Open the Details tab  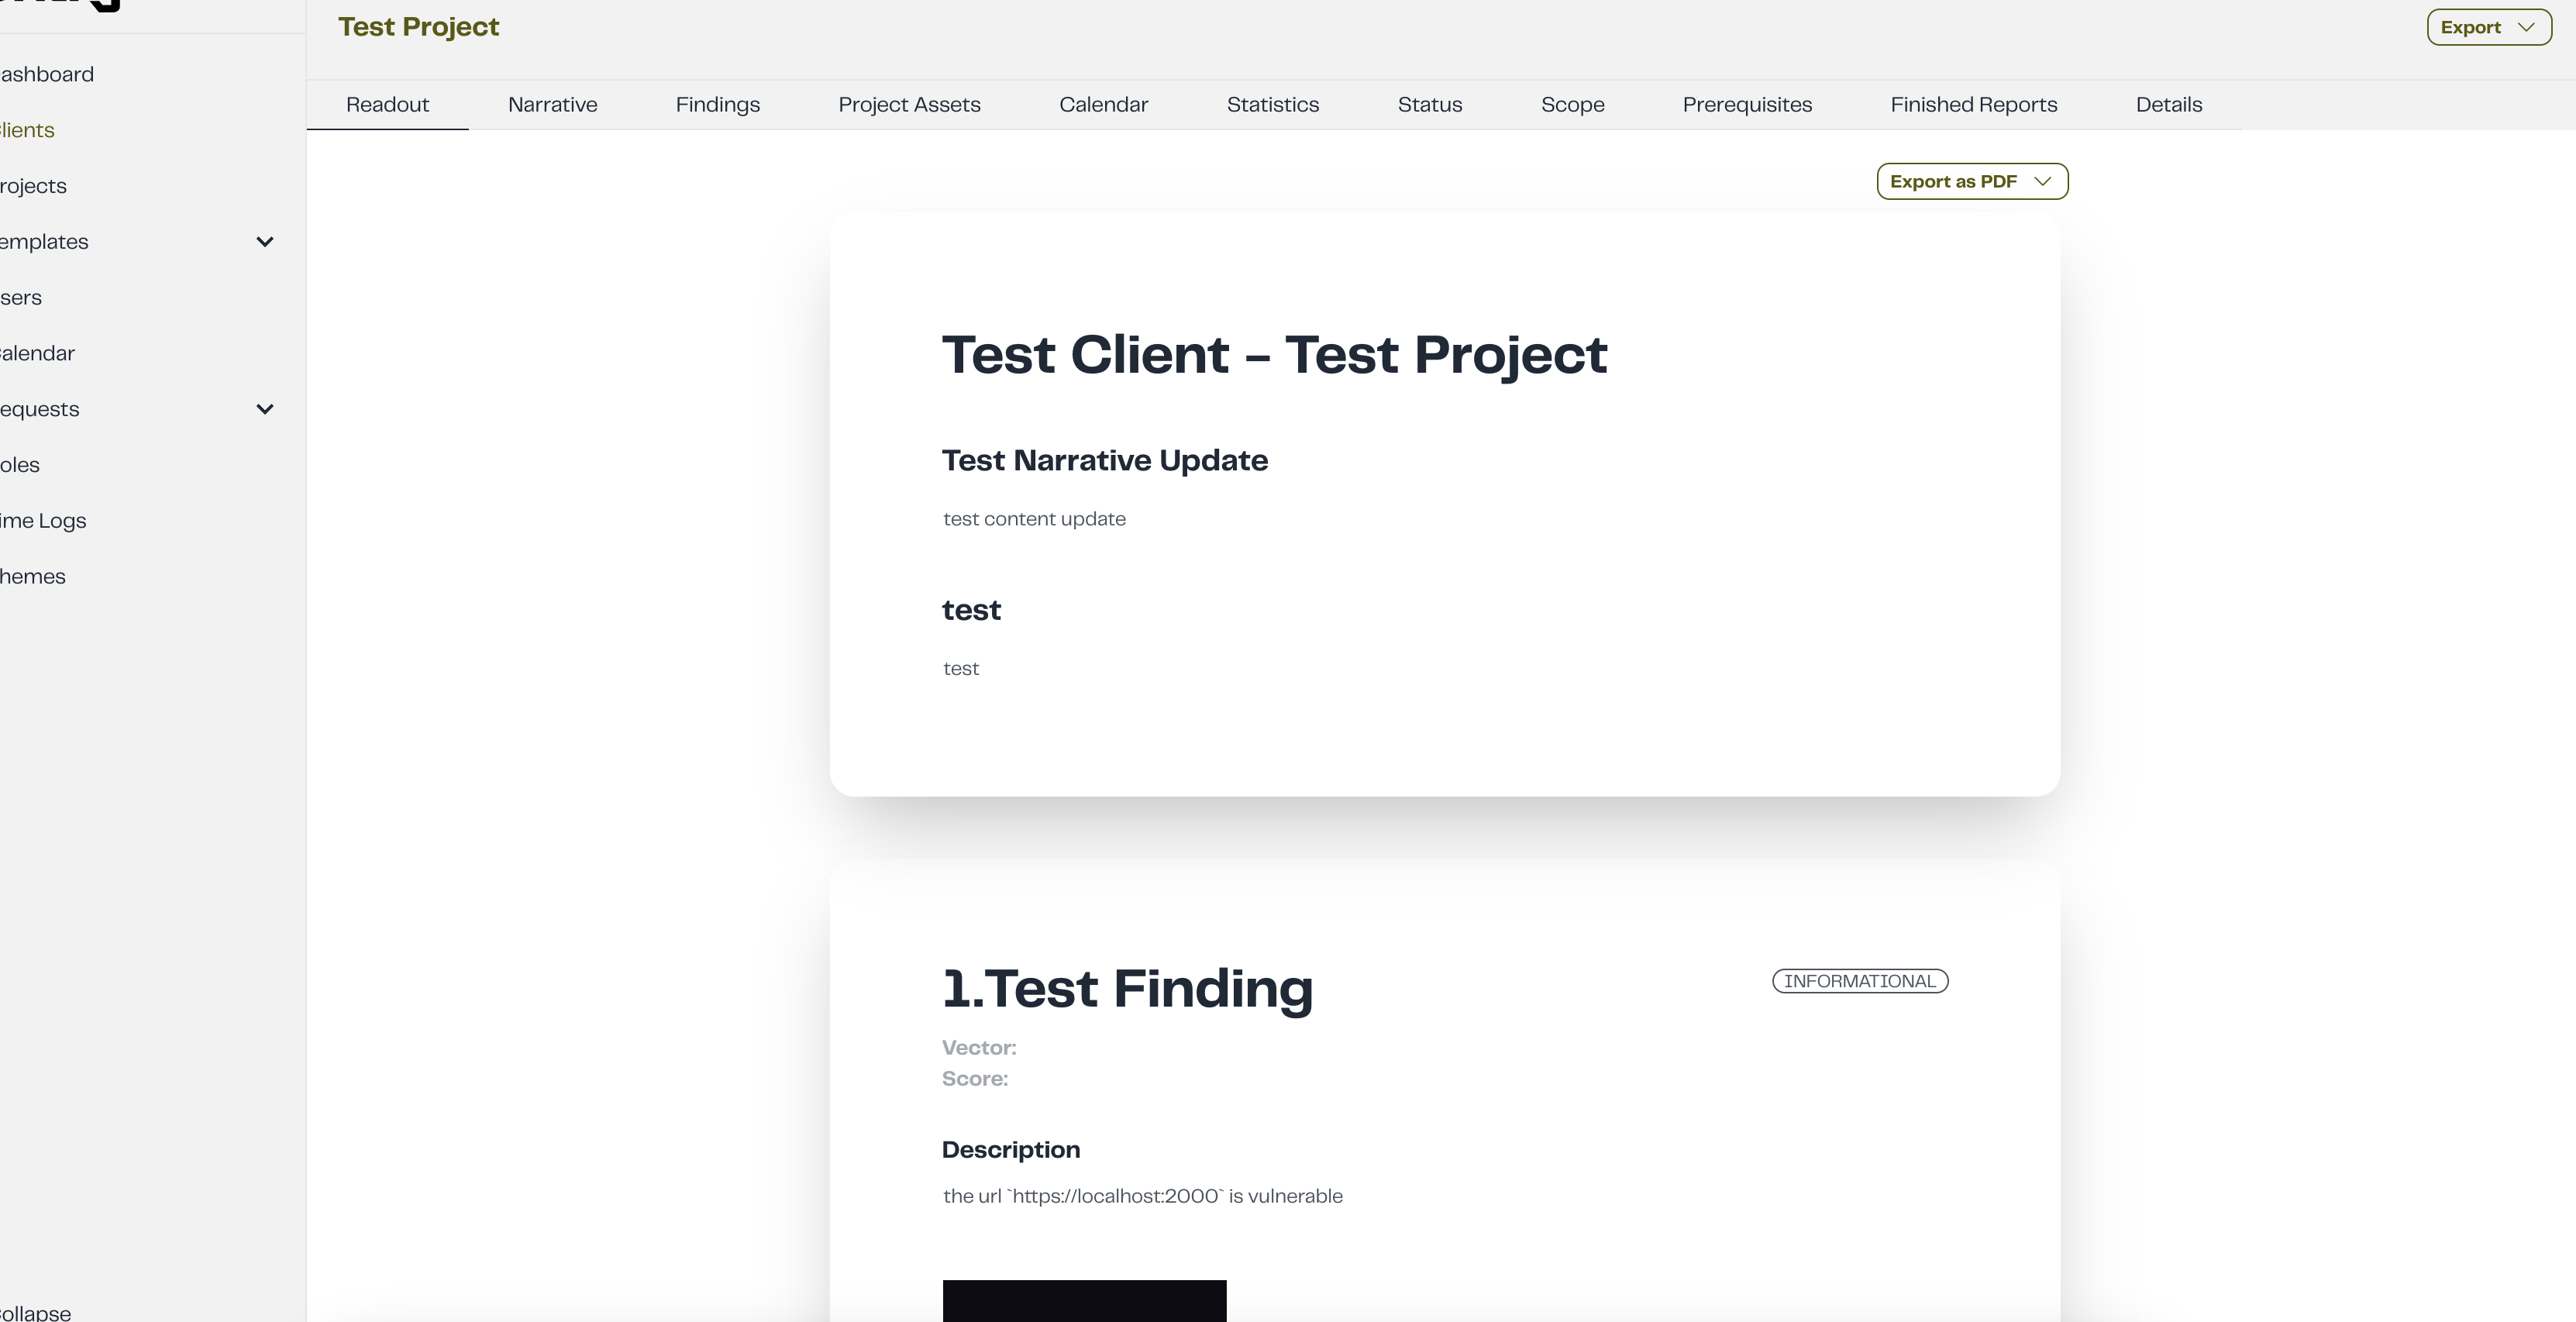tap(2168, 105)
